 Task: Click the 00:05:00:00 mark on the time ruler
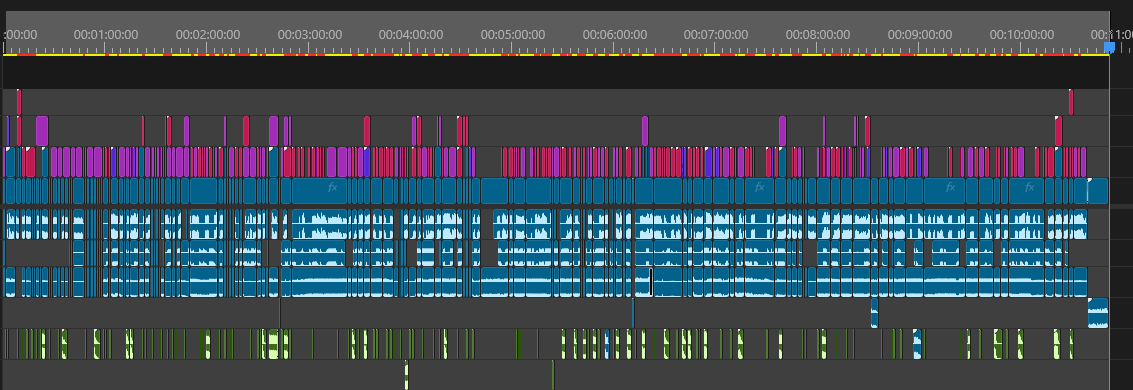tap(512, 34)
